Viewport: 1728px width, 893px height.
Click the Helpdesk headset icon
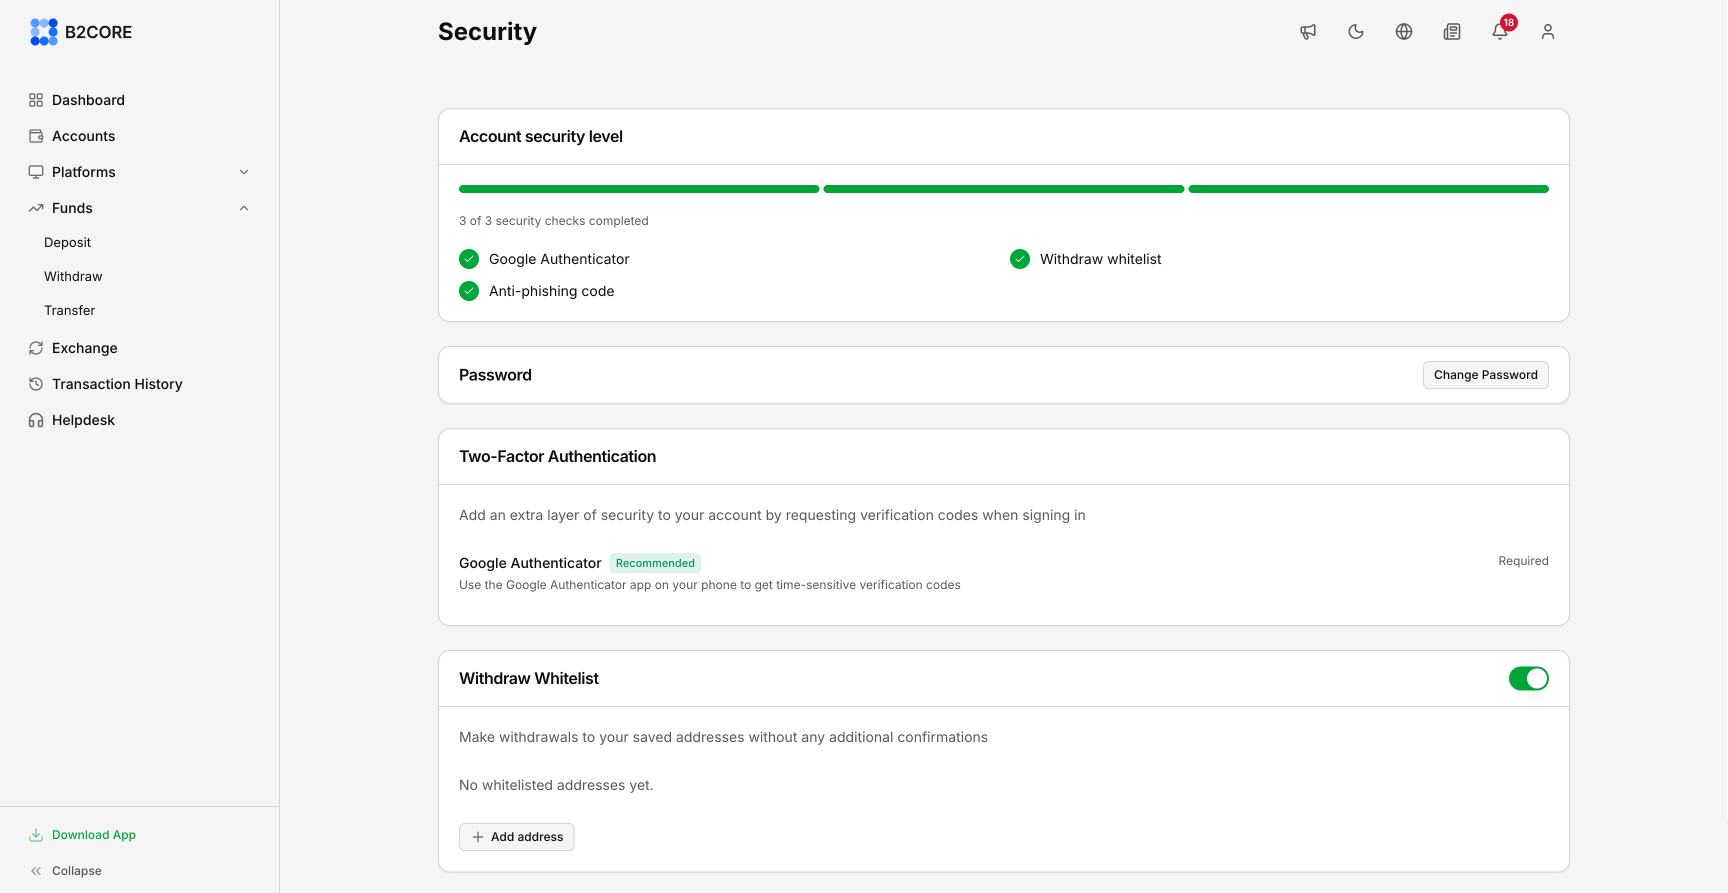[36, 420]
